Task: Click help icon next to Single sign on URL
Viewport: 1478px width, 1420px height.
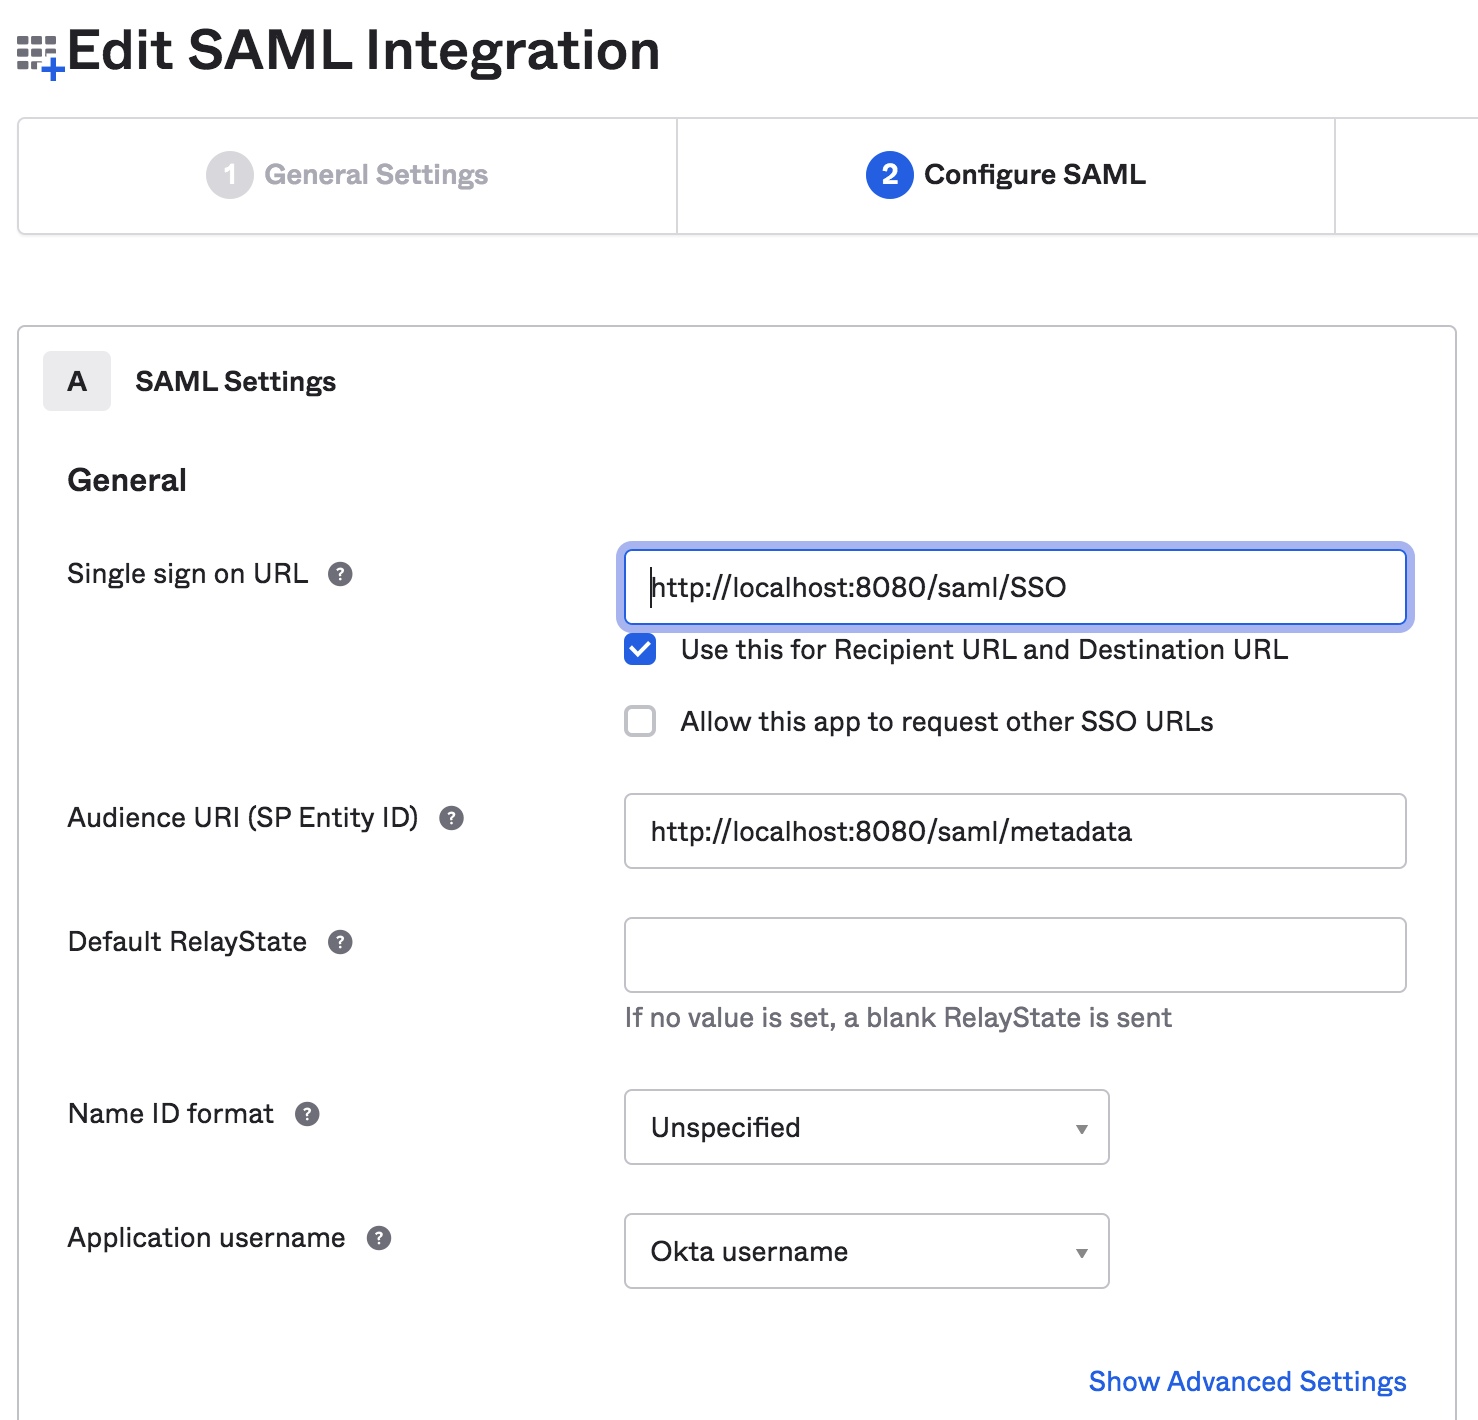Action: [340, 574]
